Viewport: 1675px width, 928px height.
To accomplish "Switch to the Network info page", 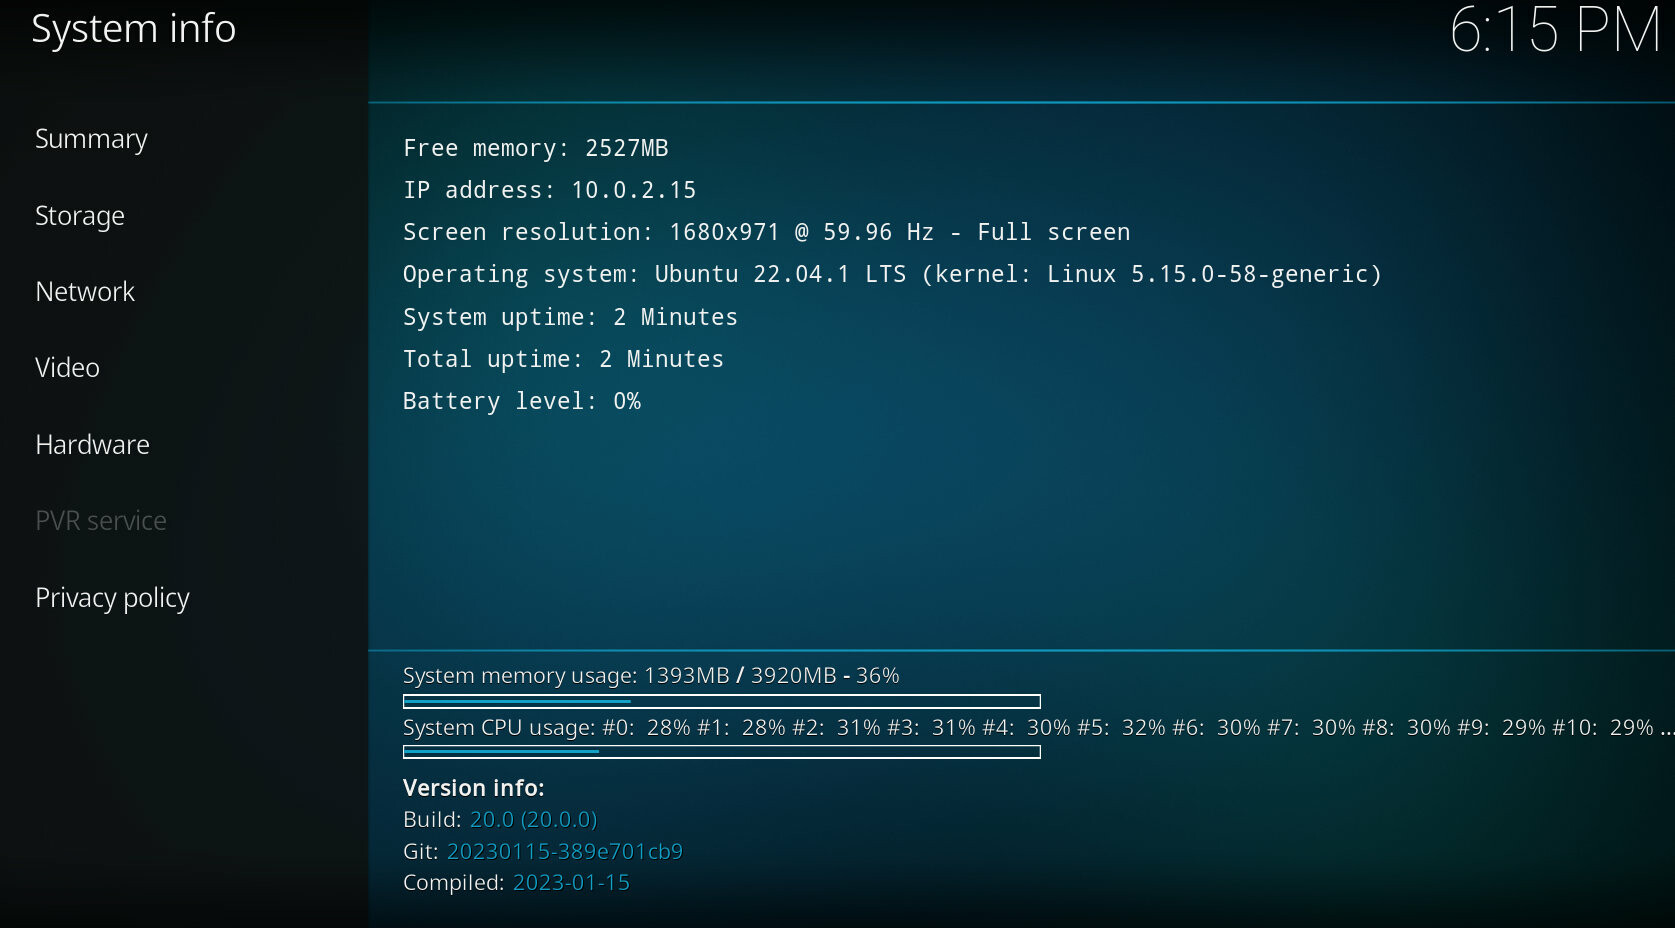I will 85,292.
